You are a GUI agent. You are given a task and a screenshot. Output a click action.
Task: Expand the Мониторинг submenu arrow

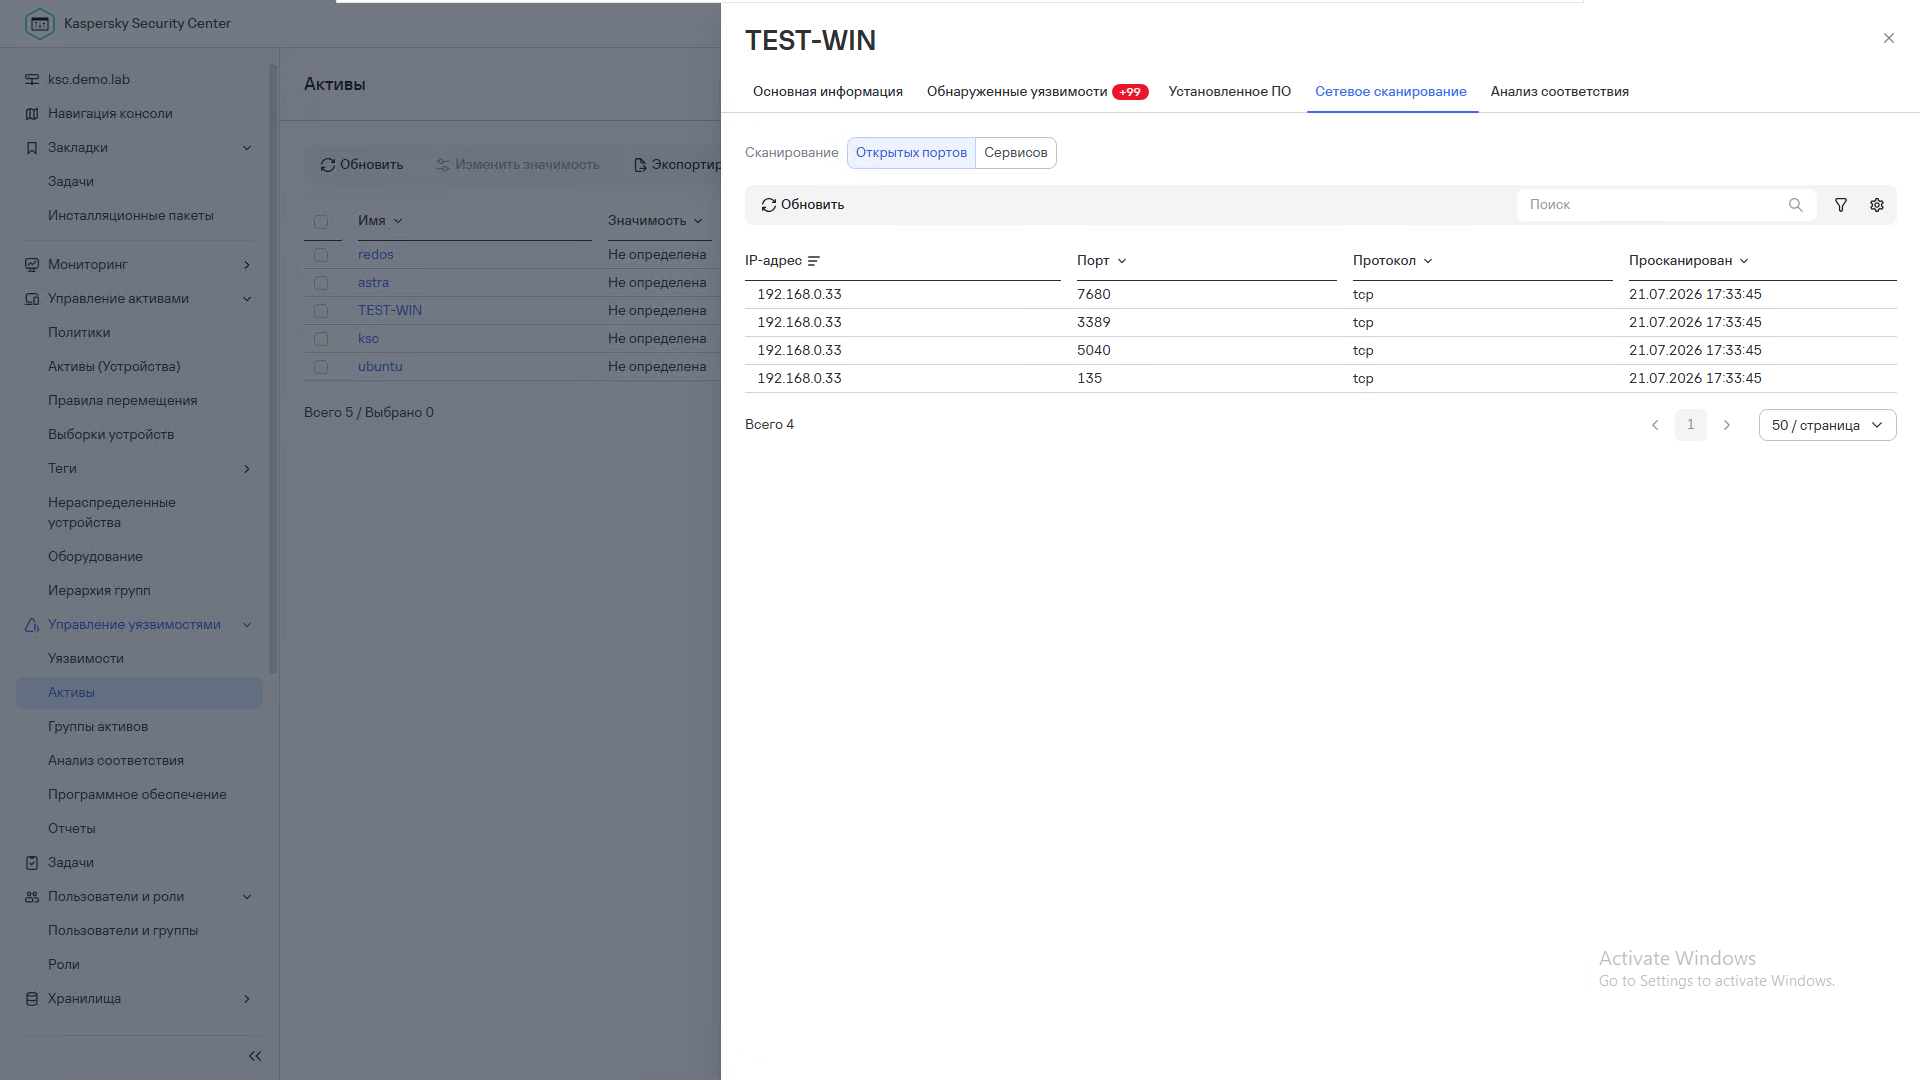pos(247,265)
